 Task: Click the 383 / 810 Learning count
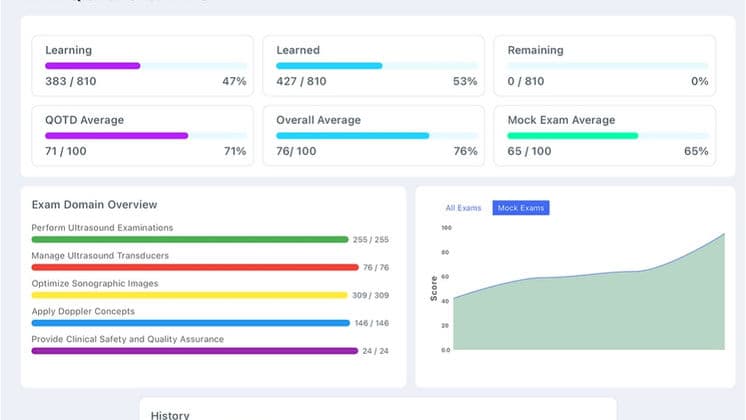click(69, 81)
